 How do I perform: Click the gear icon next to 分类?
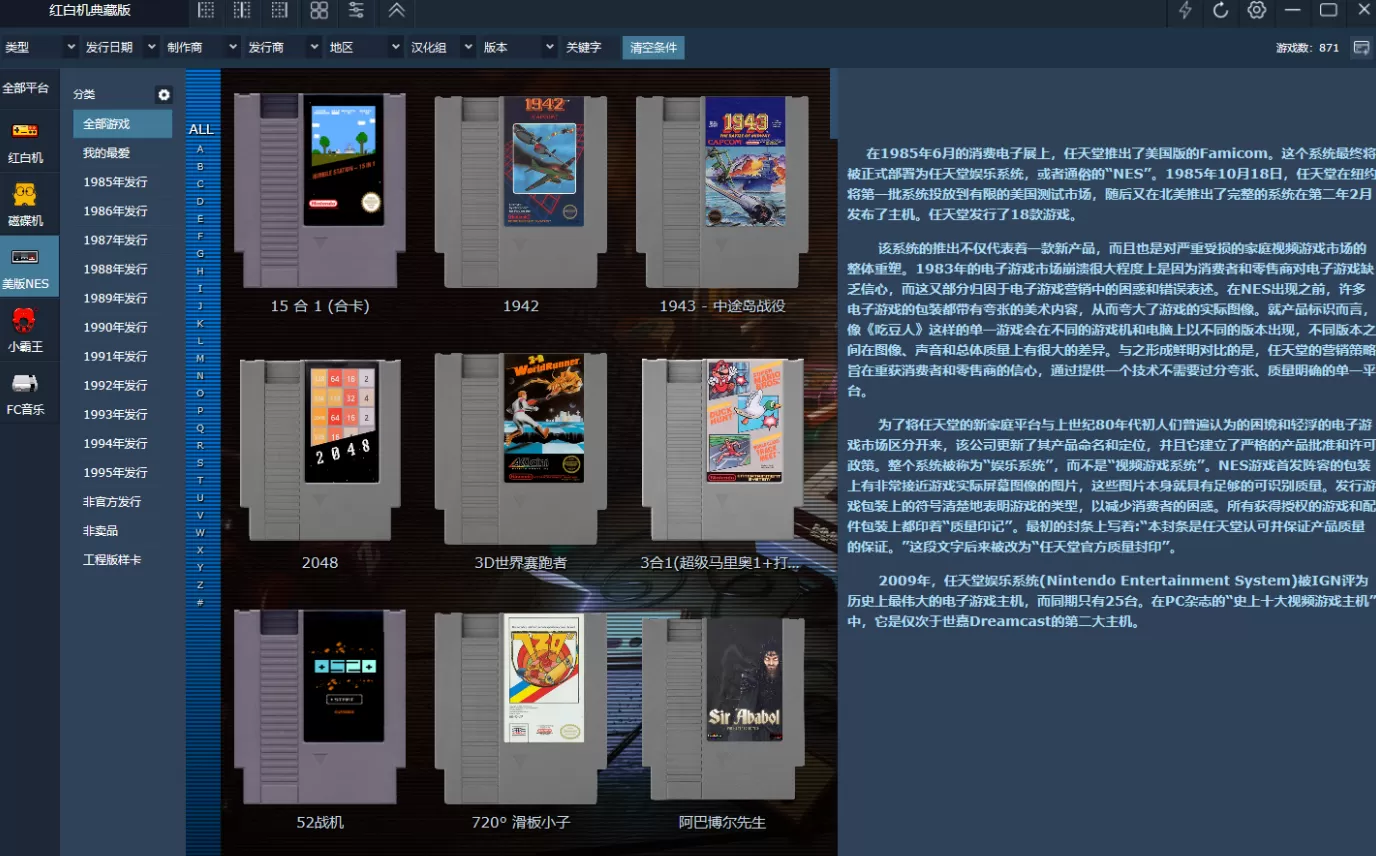(x=163, y=94)
